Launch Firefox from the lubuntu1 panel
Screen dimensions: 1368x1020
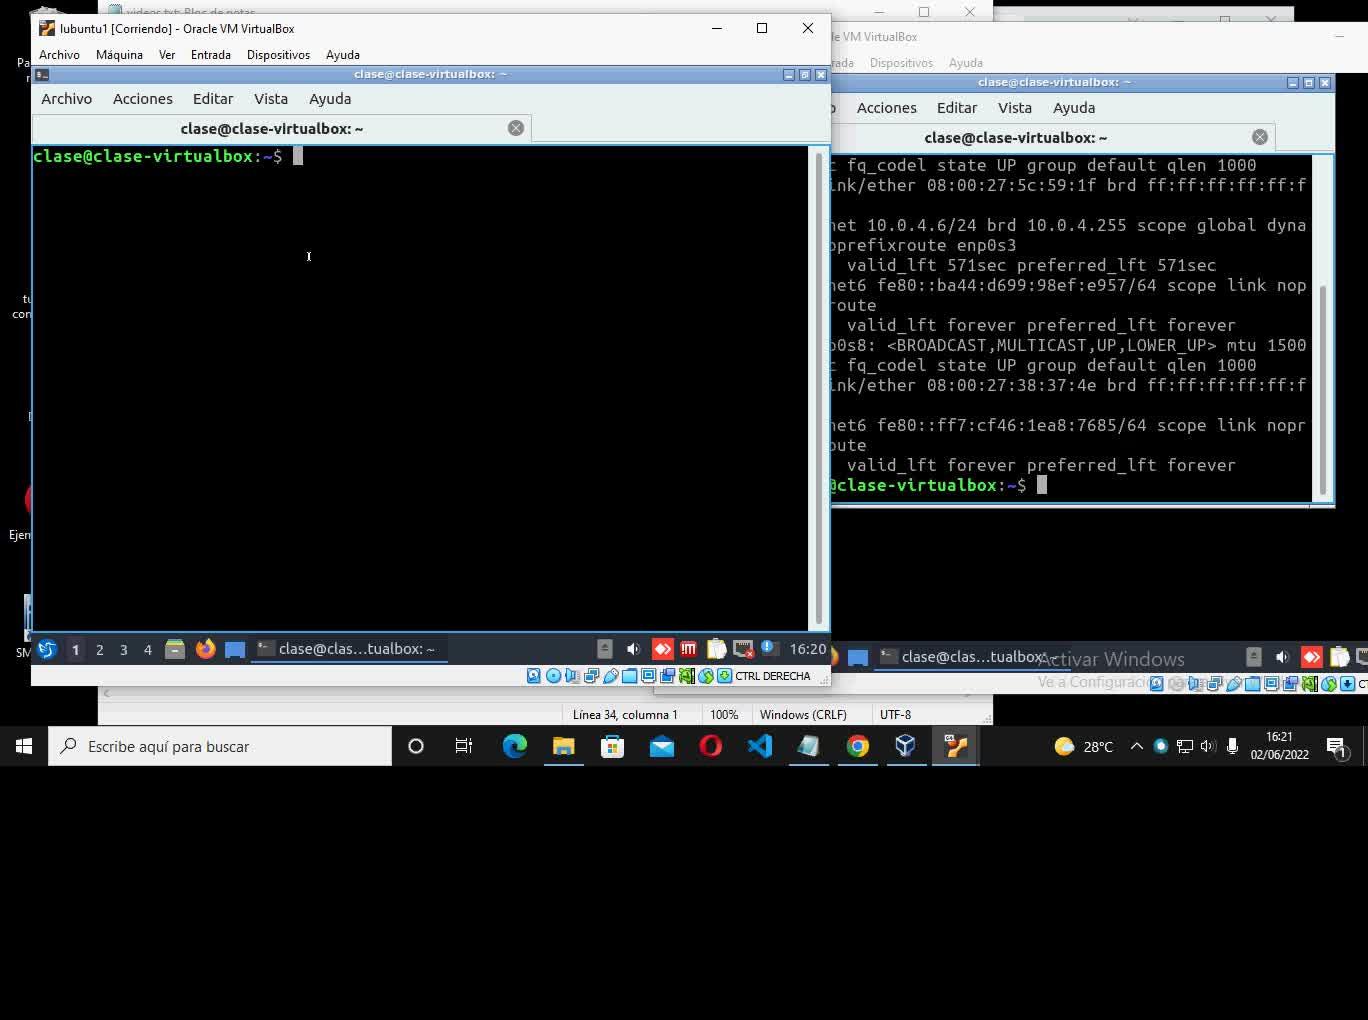pos(205,649)
